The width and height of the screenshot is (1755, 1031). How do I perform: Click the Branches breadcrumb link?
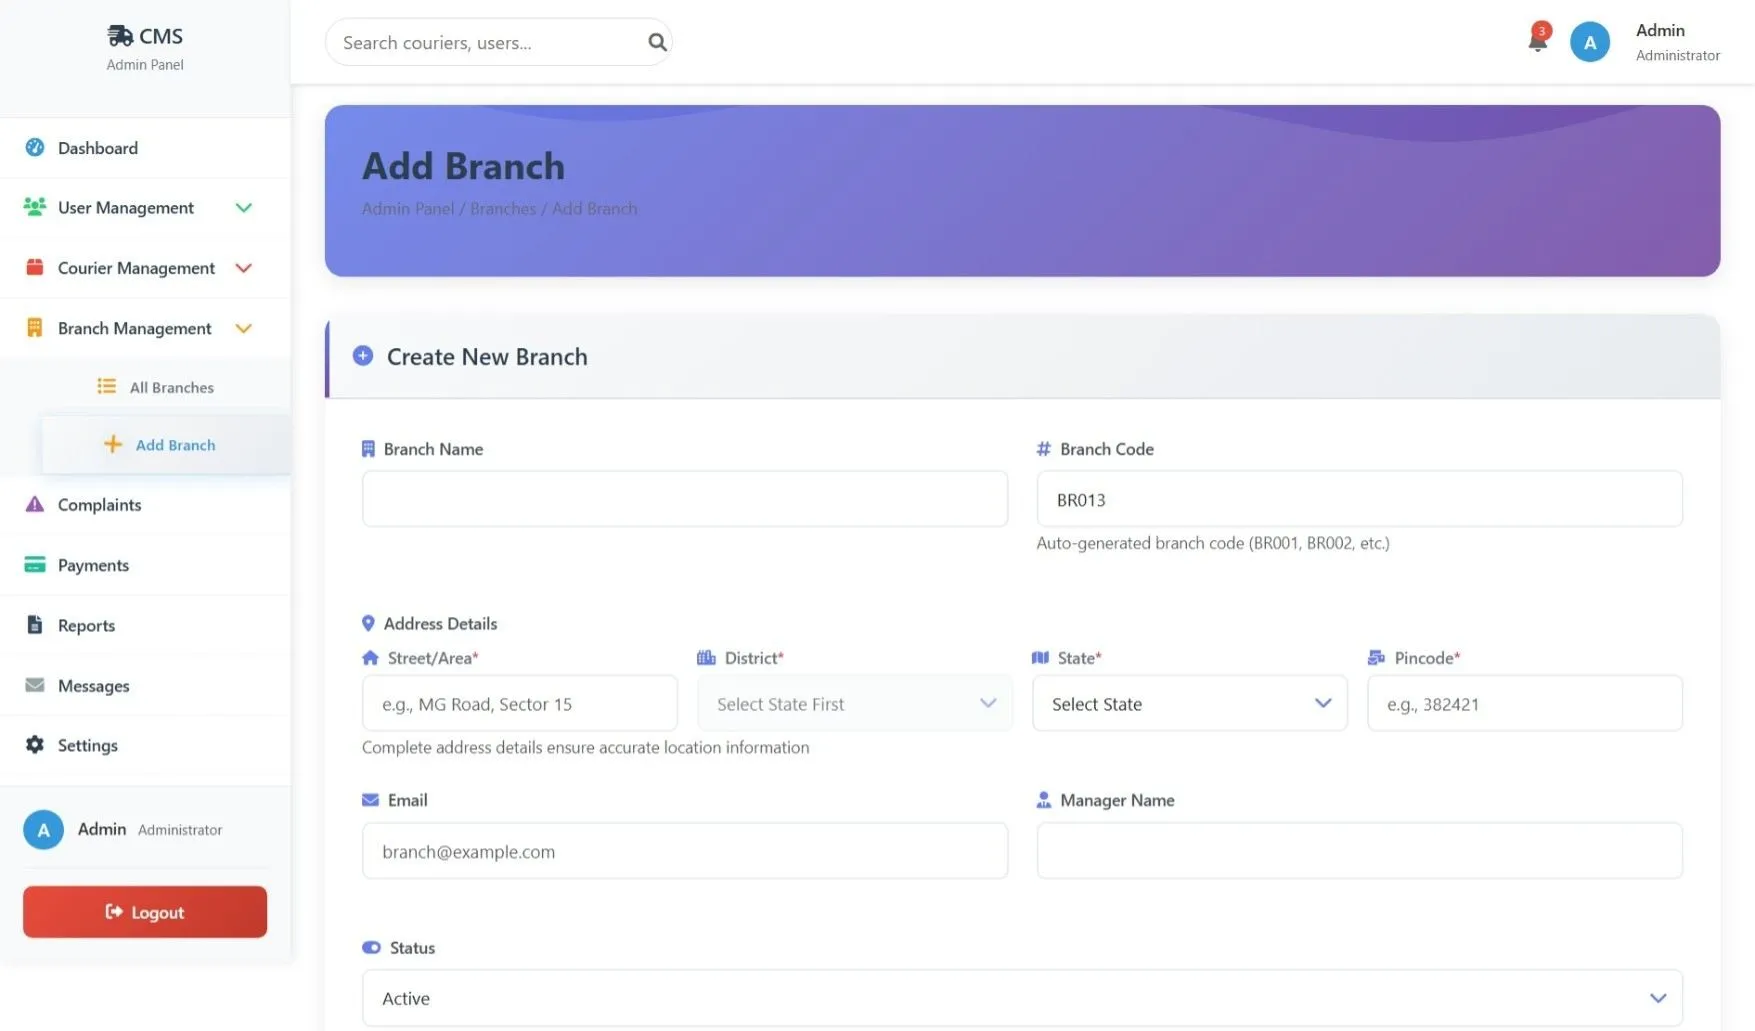pos(502,209)
